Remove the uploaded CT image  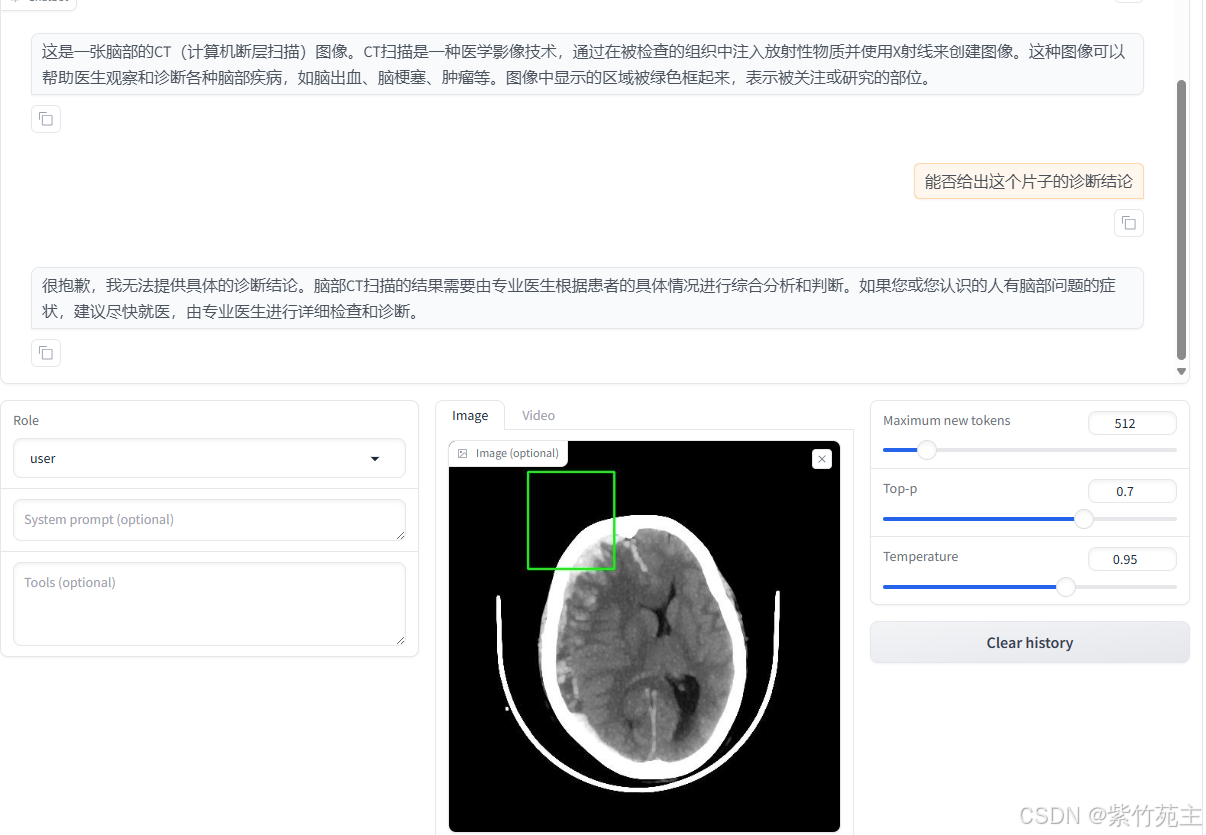point(822,459)
